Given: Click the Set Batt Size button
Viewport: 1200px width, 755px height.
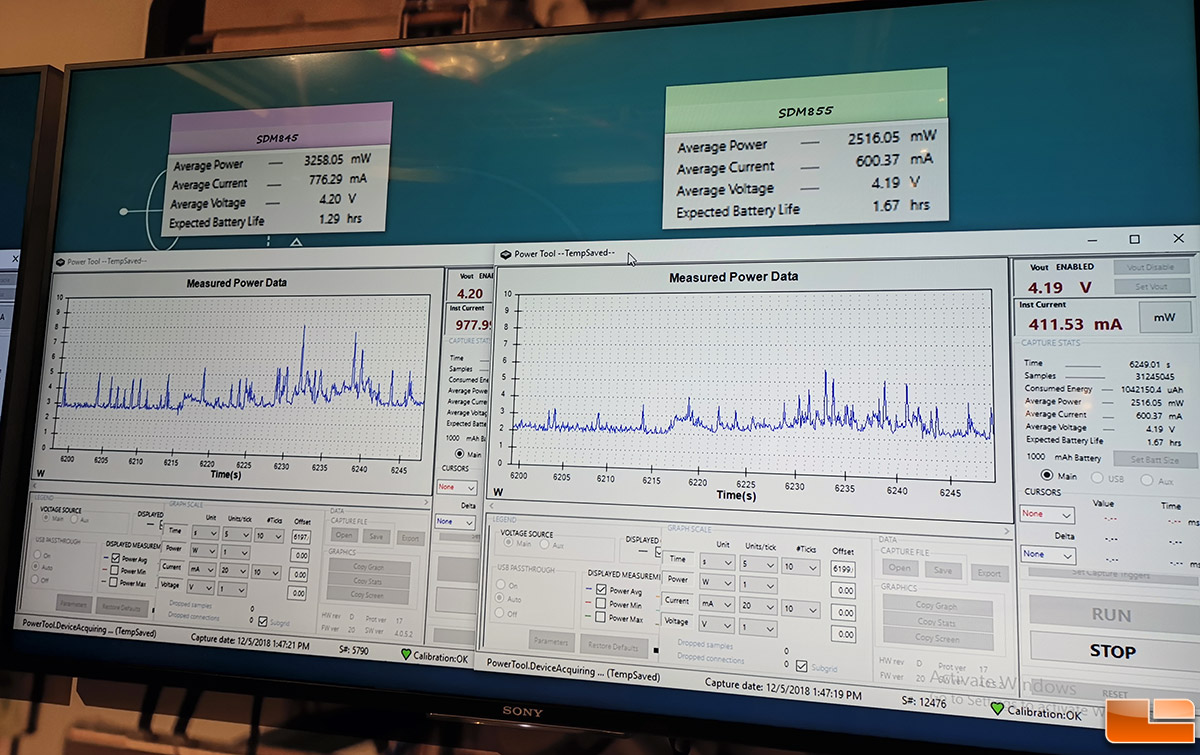Looking at the screenshot, I should click(1155, 459).
